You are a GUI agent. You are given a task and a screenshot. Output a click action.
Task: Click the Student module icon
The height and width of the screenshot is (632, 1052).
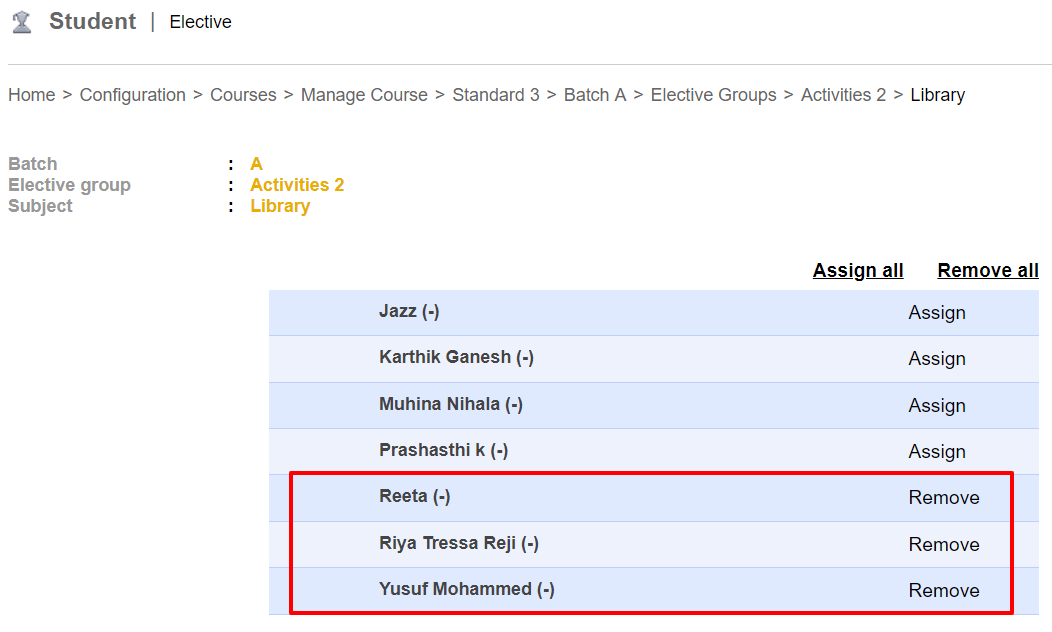22,22
